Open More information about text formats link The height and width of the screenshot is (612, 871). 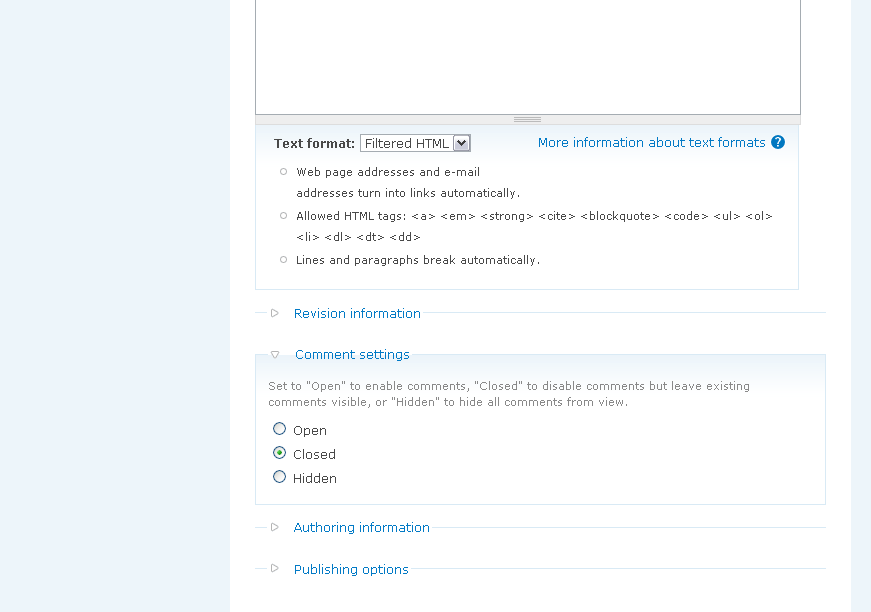651,143
